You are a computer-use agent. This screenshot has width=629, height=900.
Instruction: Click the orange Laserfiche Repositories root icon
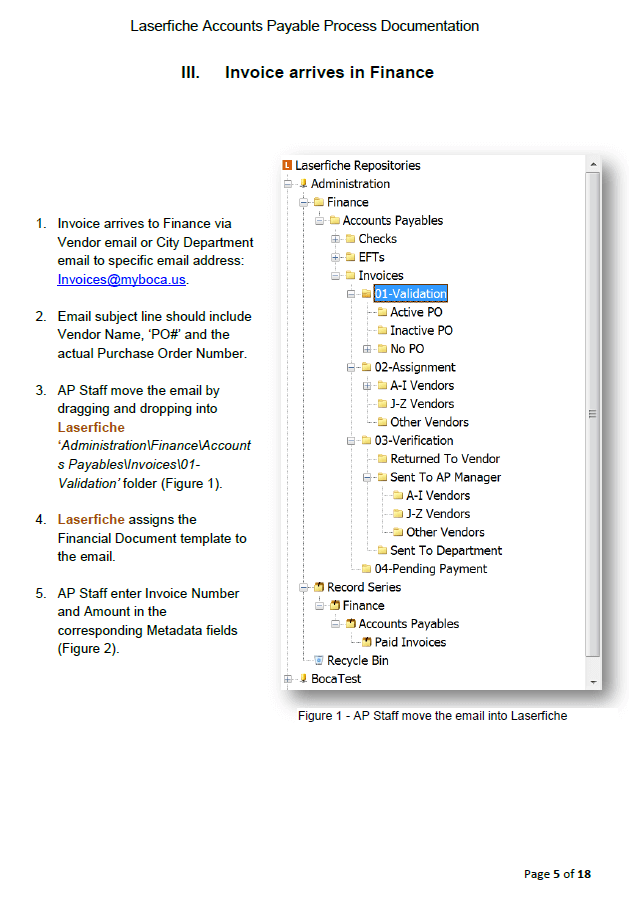(287, 165)
